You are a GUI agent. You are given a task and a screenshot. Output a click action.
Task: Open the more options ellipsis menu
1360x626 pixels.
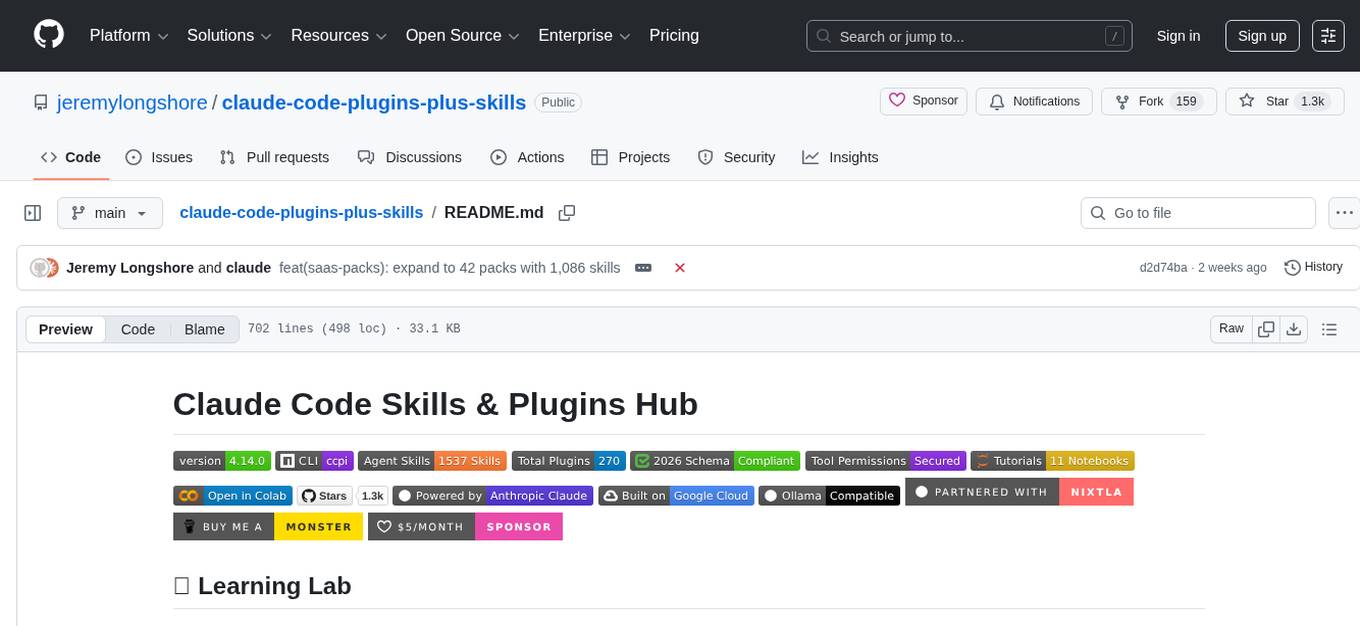click(x=1344, y=212)
